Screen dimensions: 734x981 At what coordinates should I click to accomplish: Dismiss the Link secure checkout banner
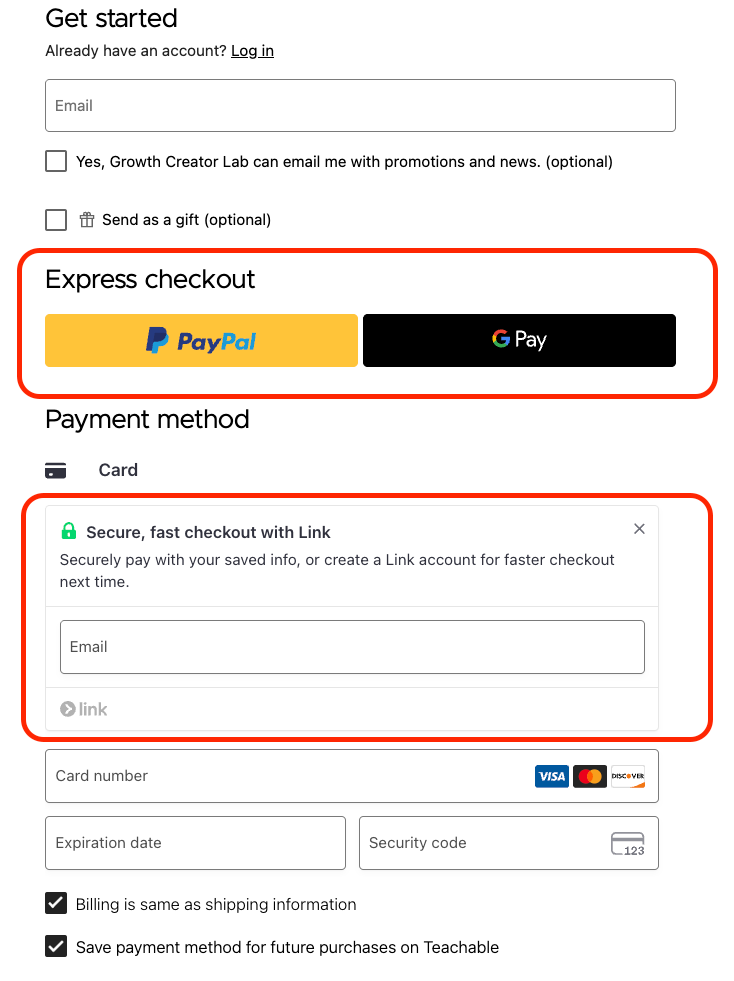point(639,528)
